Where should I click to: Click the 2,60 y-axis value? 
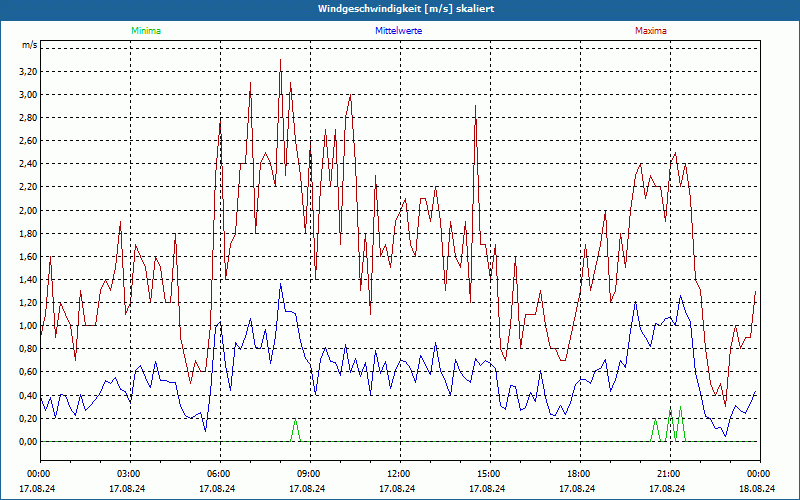click(x=28, y=141)
